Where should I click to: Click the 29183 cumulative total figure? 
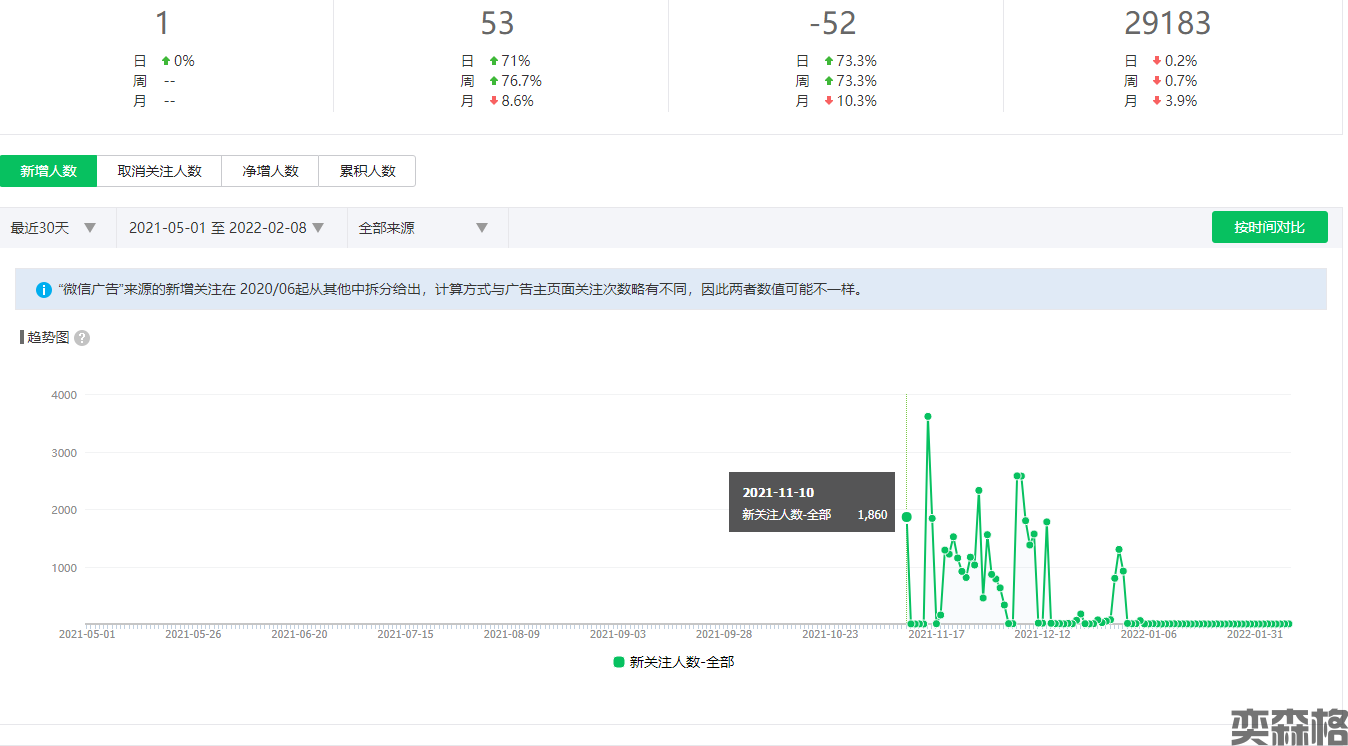1167,23
